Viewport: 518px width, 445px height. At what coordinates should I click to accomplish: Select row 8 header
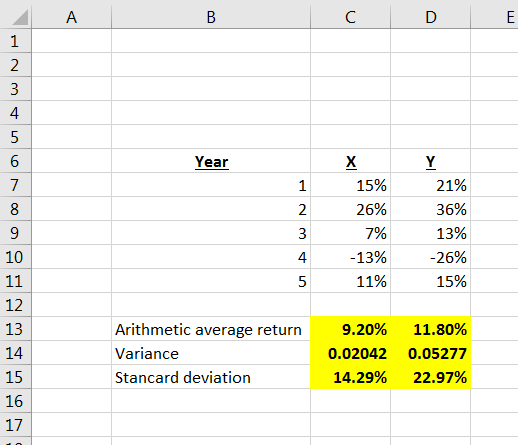point(15,209)
